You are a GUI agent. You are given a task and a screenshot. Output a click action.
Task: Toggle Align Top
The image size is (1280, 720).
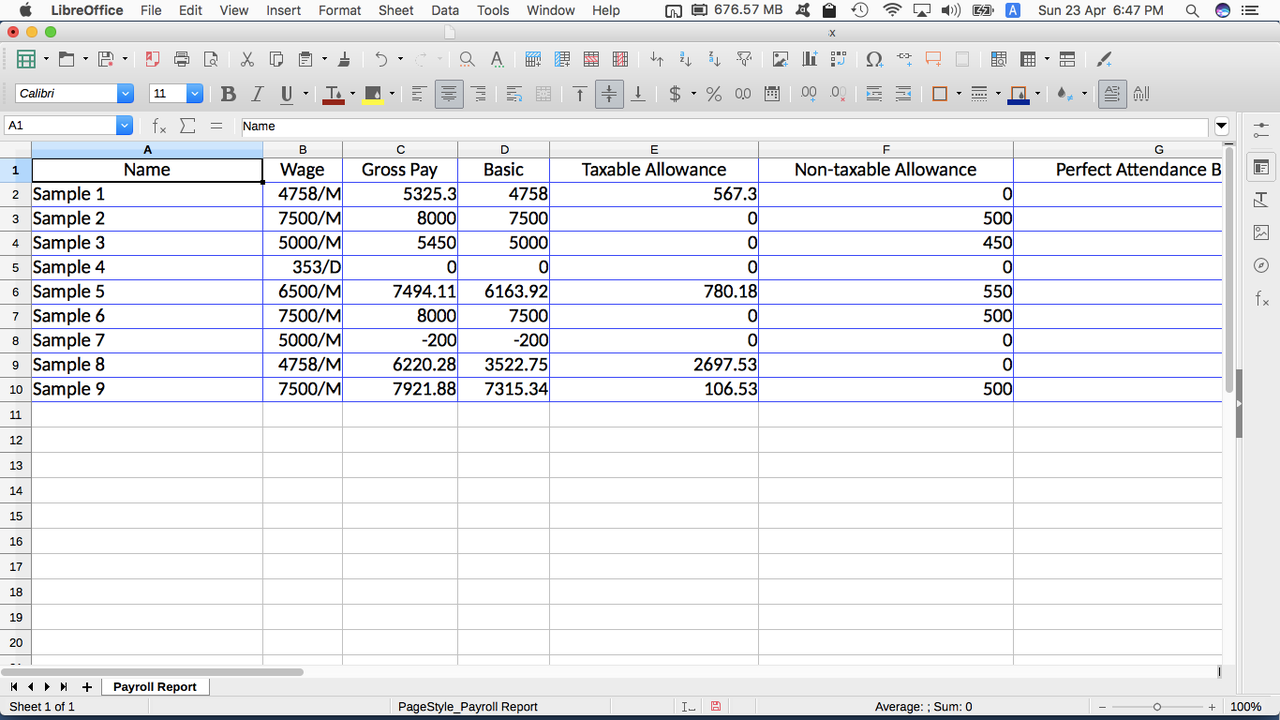(x=579, y=94)
